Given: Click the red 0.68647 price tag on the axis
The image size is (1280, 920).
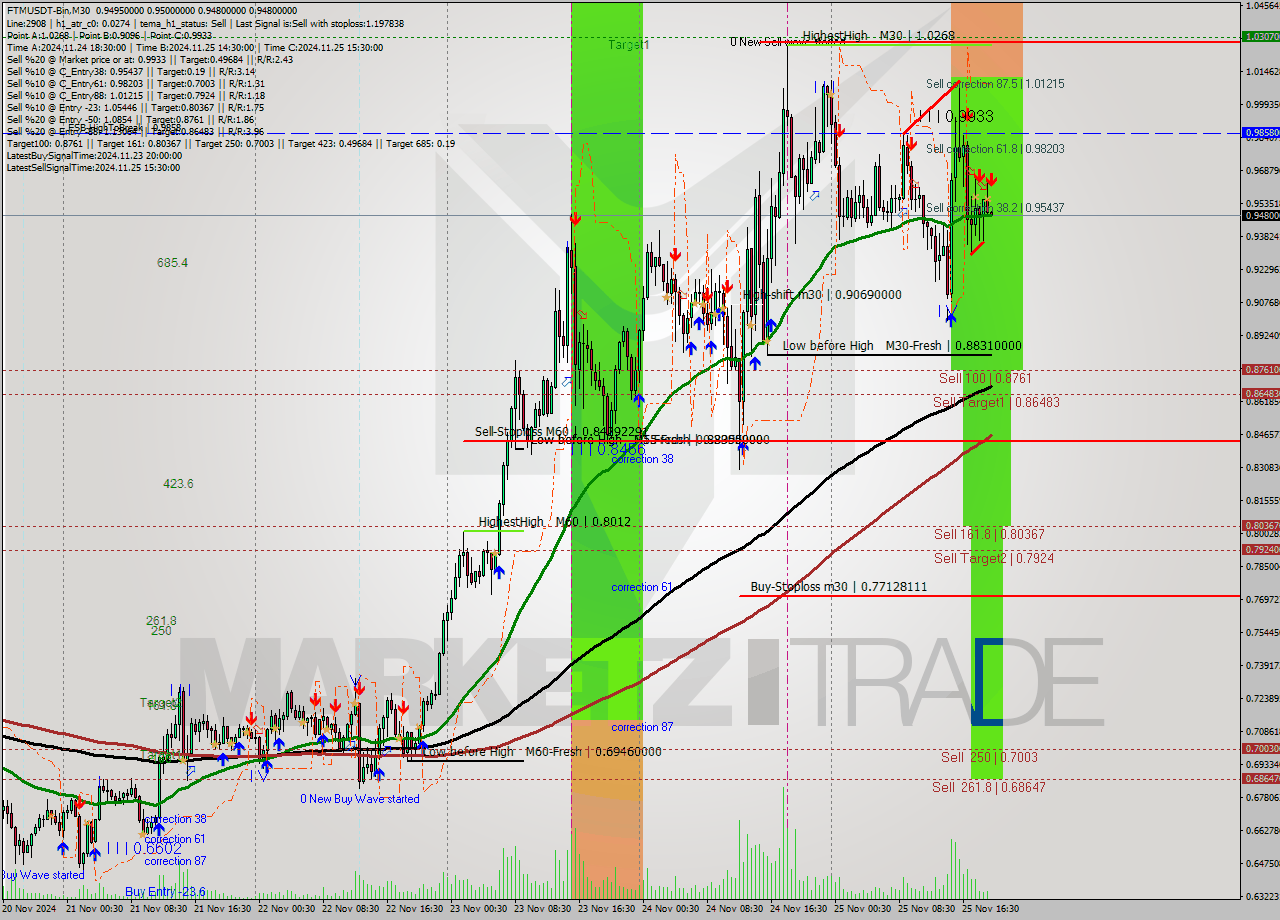Looking at the screenshot, I should 1260,778.
